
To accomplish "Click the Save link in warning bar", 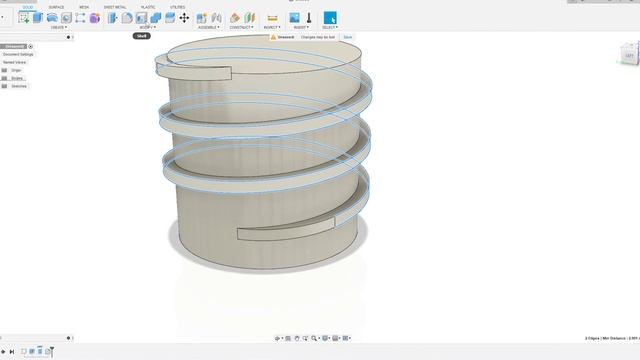I will [x=348, y=37].
